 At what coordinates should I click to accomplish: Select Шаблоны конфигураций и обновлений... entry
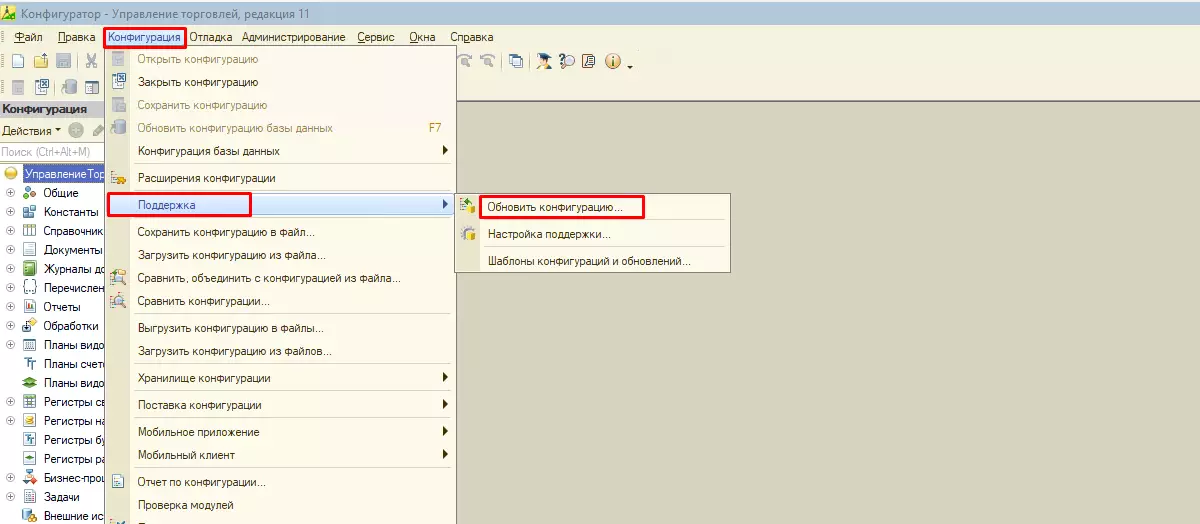[x=593, y=261]
